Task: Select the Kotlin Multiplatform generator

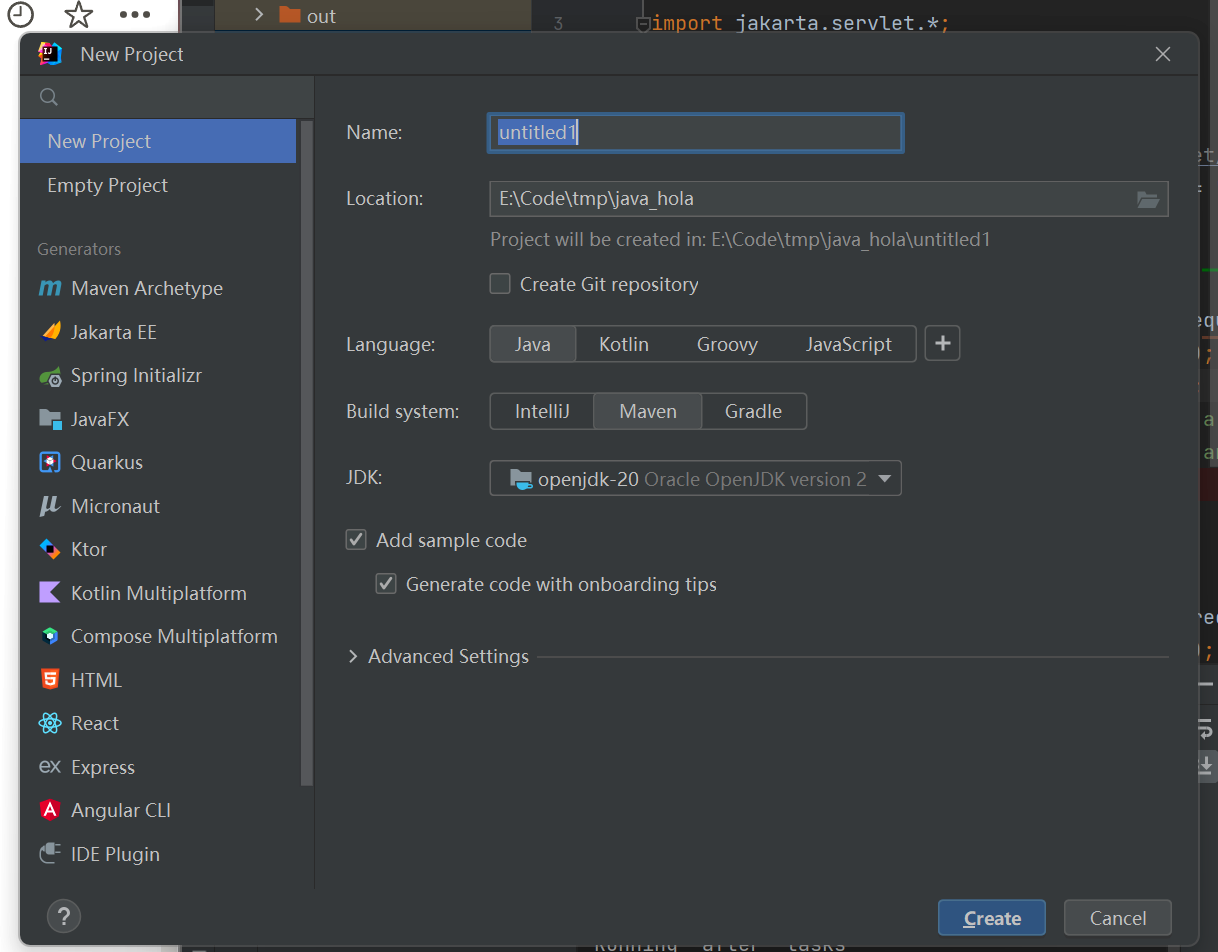Action: tap(158, 593)
